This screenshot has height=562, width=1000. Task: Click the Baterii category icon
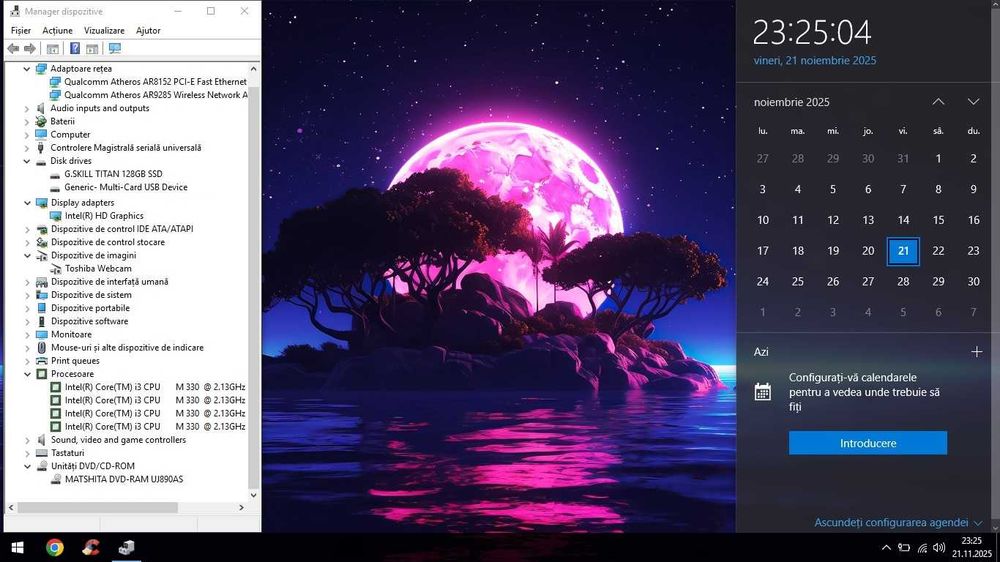pos(41,121)
